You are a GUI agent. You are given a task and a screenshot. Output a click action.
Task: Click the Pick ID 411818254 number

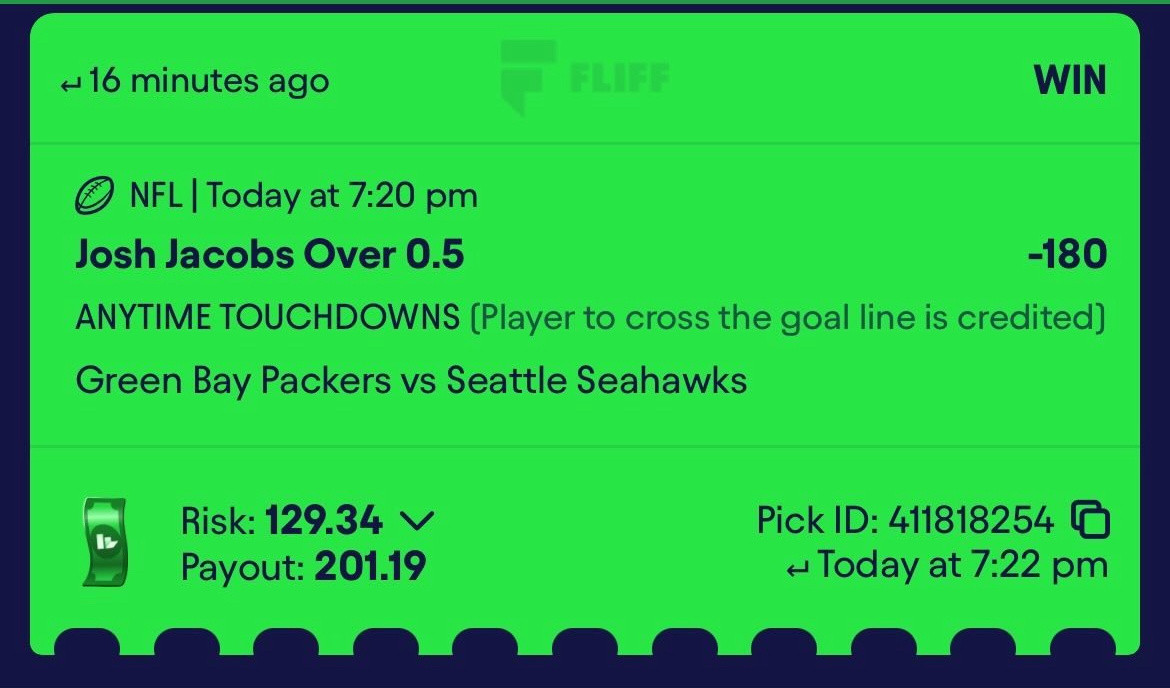pos(971,520)
